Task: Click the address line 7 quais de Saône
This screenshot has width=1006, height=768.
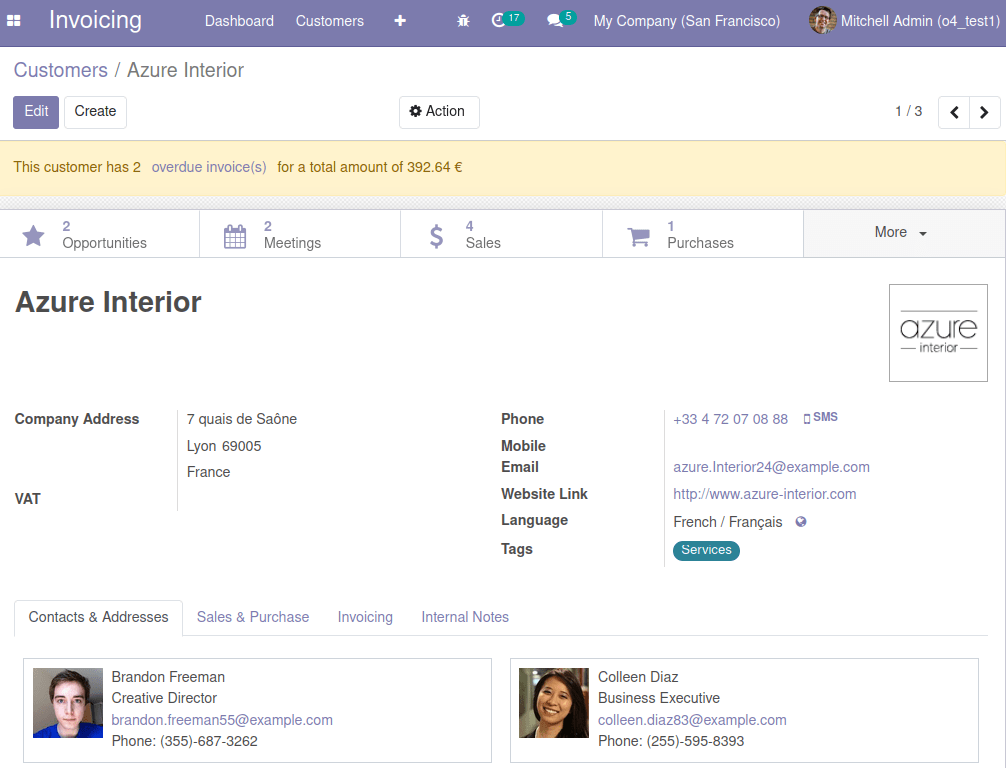Action: click(242, 419)
